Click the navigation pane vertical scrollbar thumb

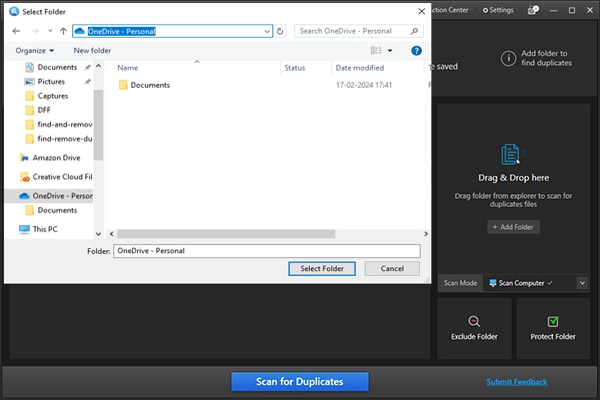tap(98, 125)
